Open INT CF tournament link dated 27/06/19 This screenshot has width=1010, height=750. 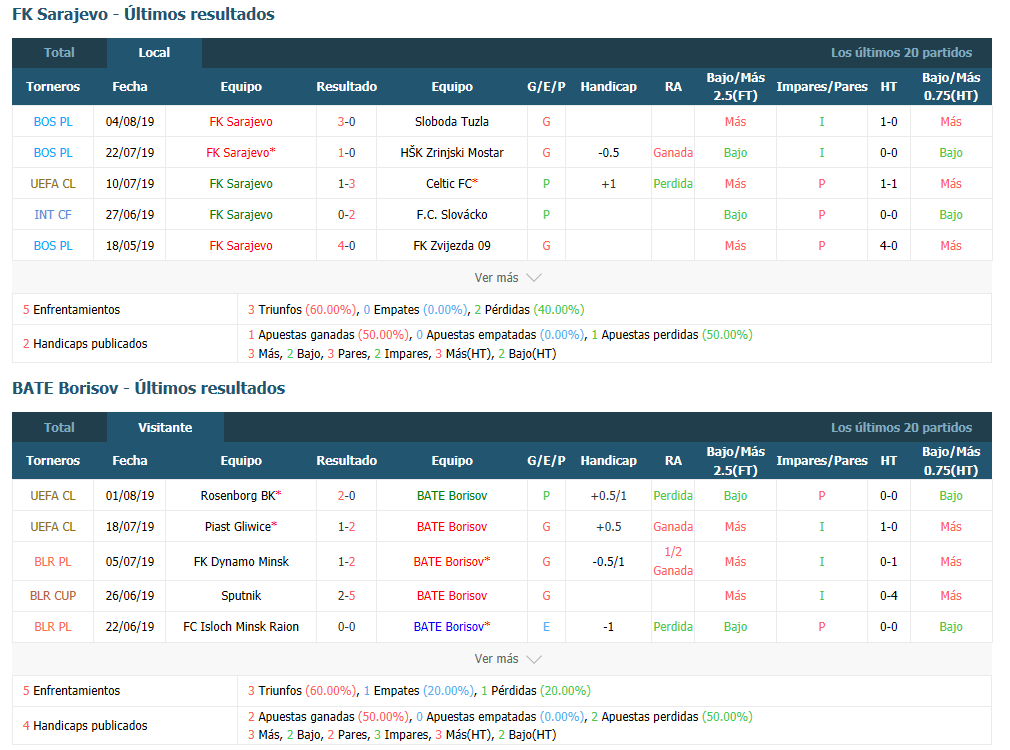53,215
